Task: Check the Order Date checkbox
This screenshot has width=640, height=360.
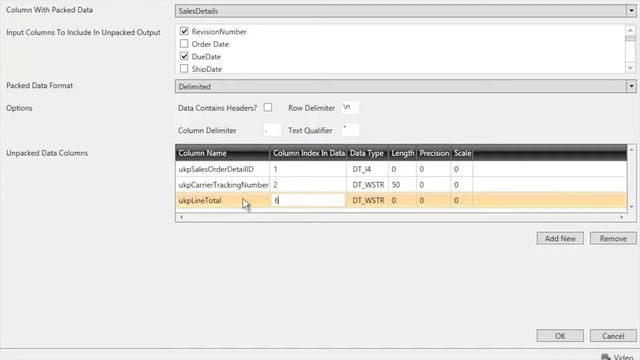Action: tap(184, 44)
